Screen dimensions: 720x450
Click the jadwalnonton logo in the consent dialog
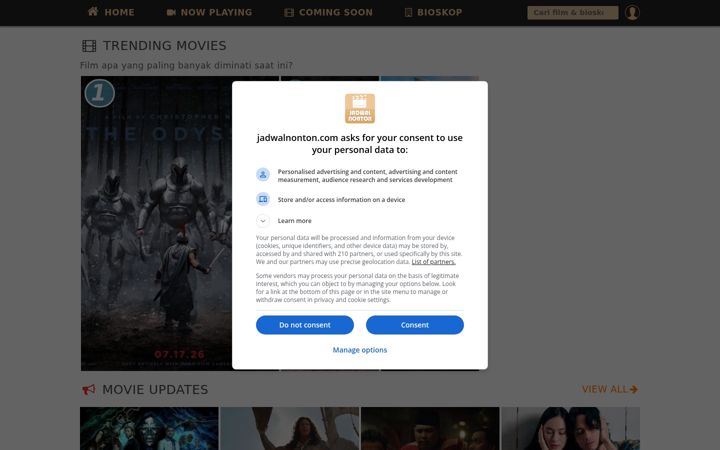click(x=360, y=109)
